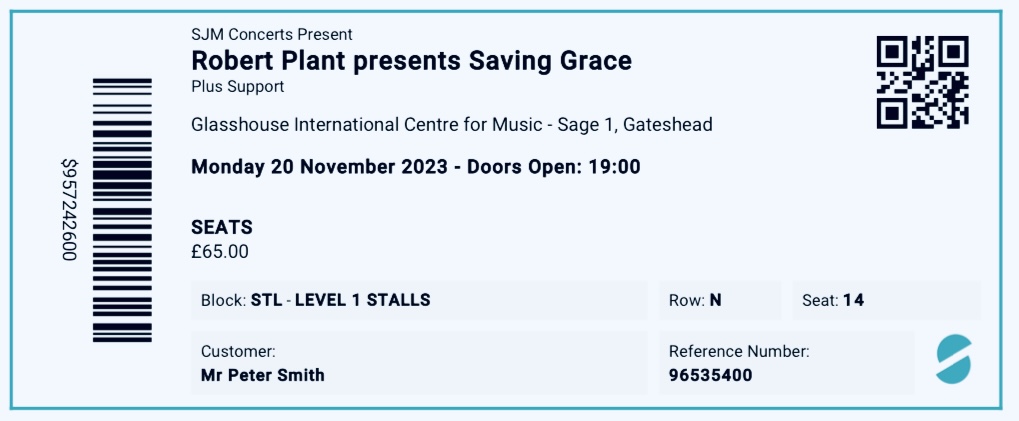Click the SEATS heading
1019x421 pixels.
pyautogui.click(x=222, y=228)
